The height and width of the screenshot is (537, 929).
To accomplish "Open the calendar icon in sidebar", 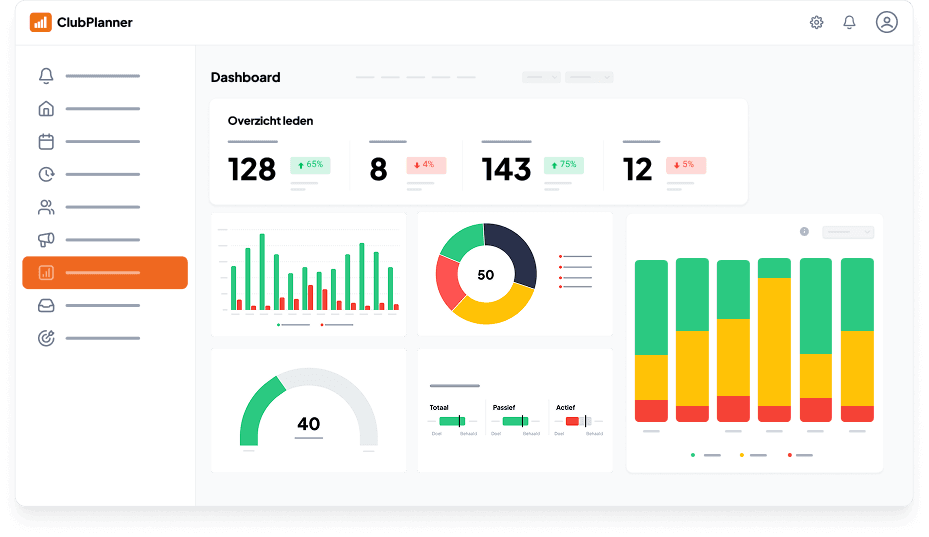I will coord(46,142).
